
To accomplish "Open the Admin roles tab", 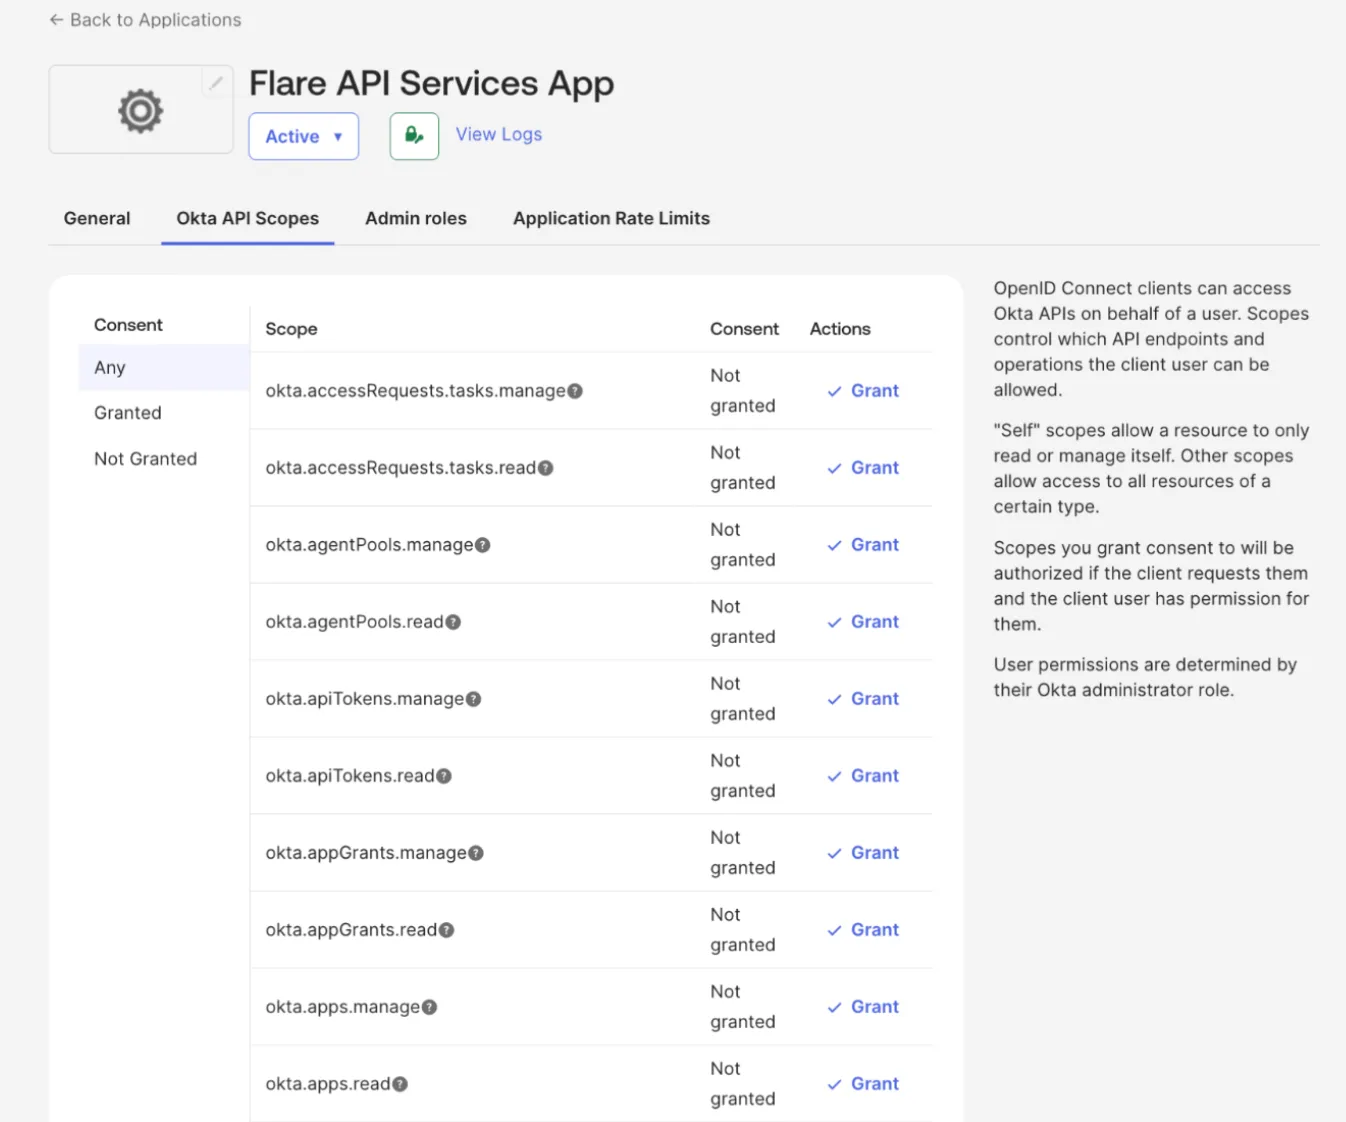I will tap(416, 218).
